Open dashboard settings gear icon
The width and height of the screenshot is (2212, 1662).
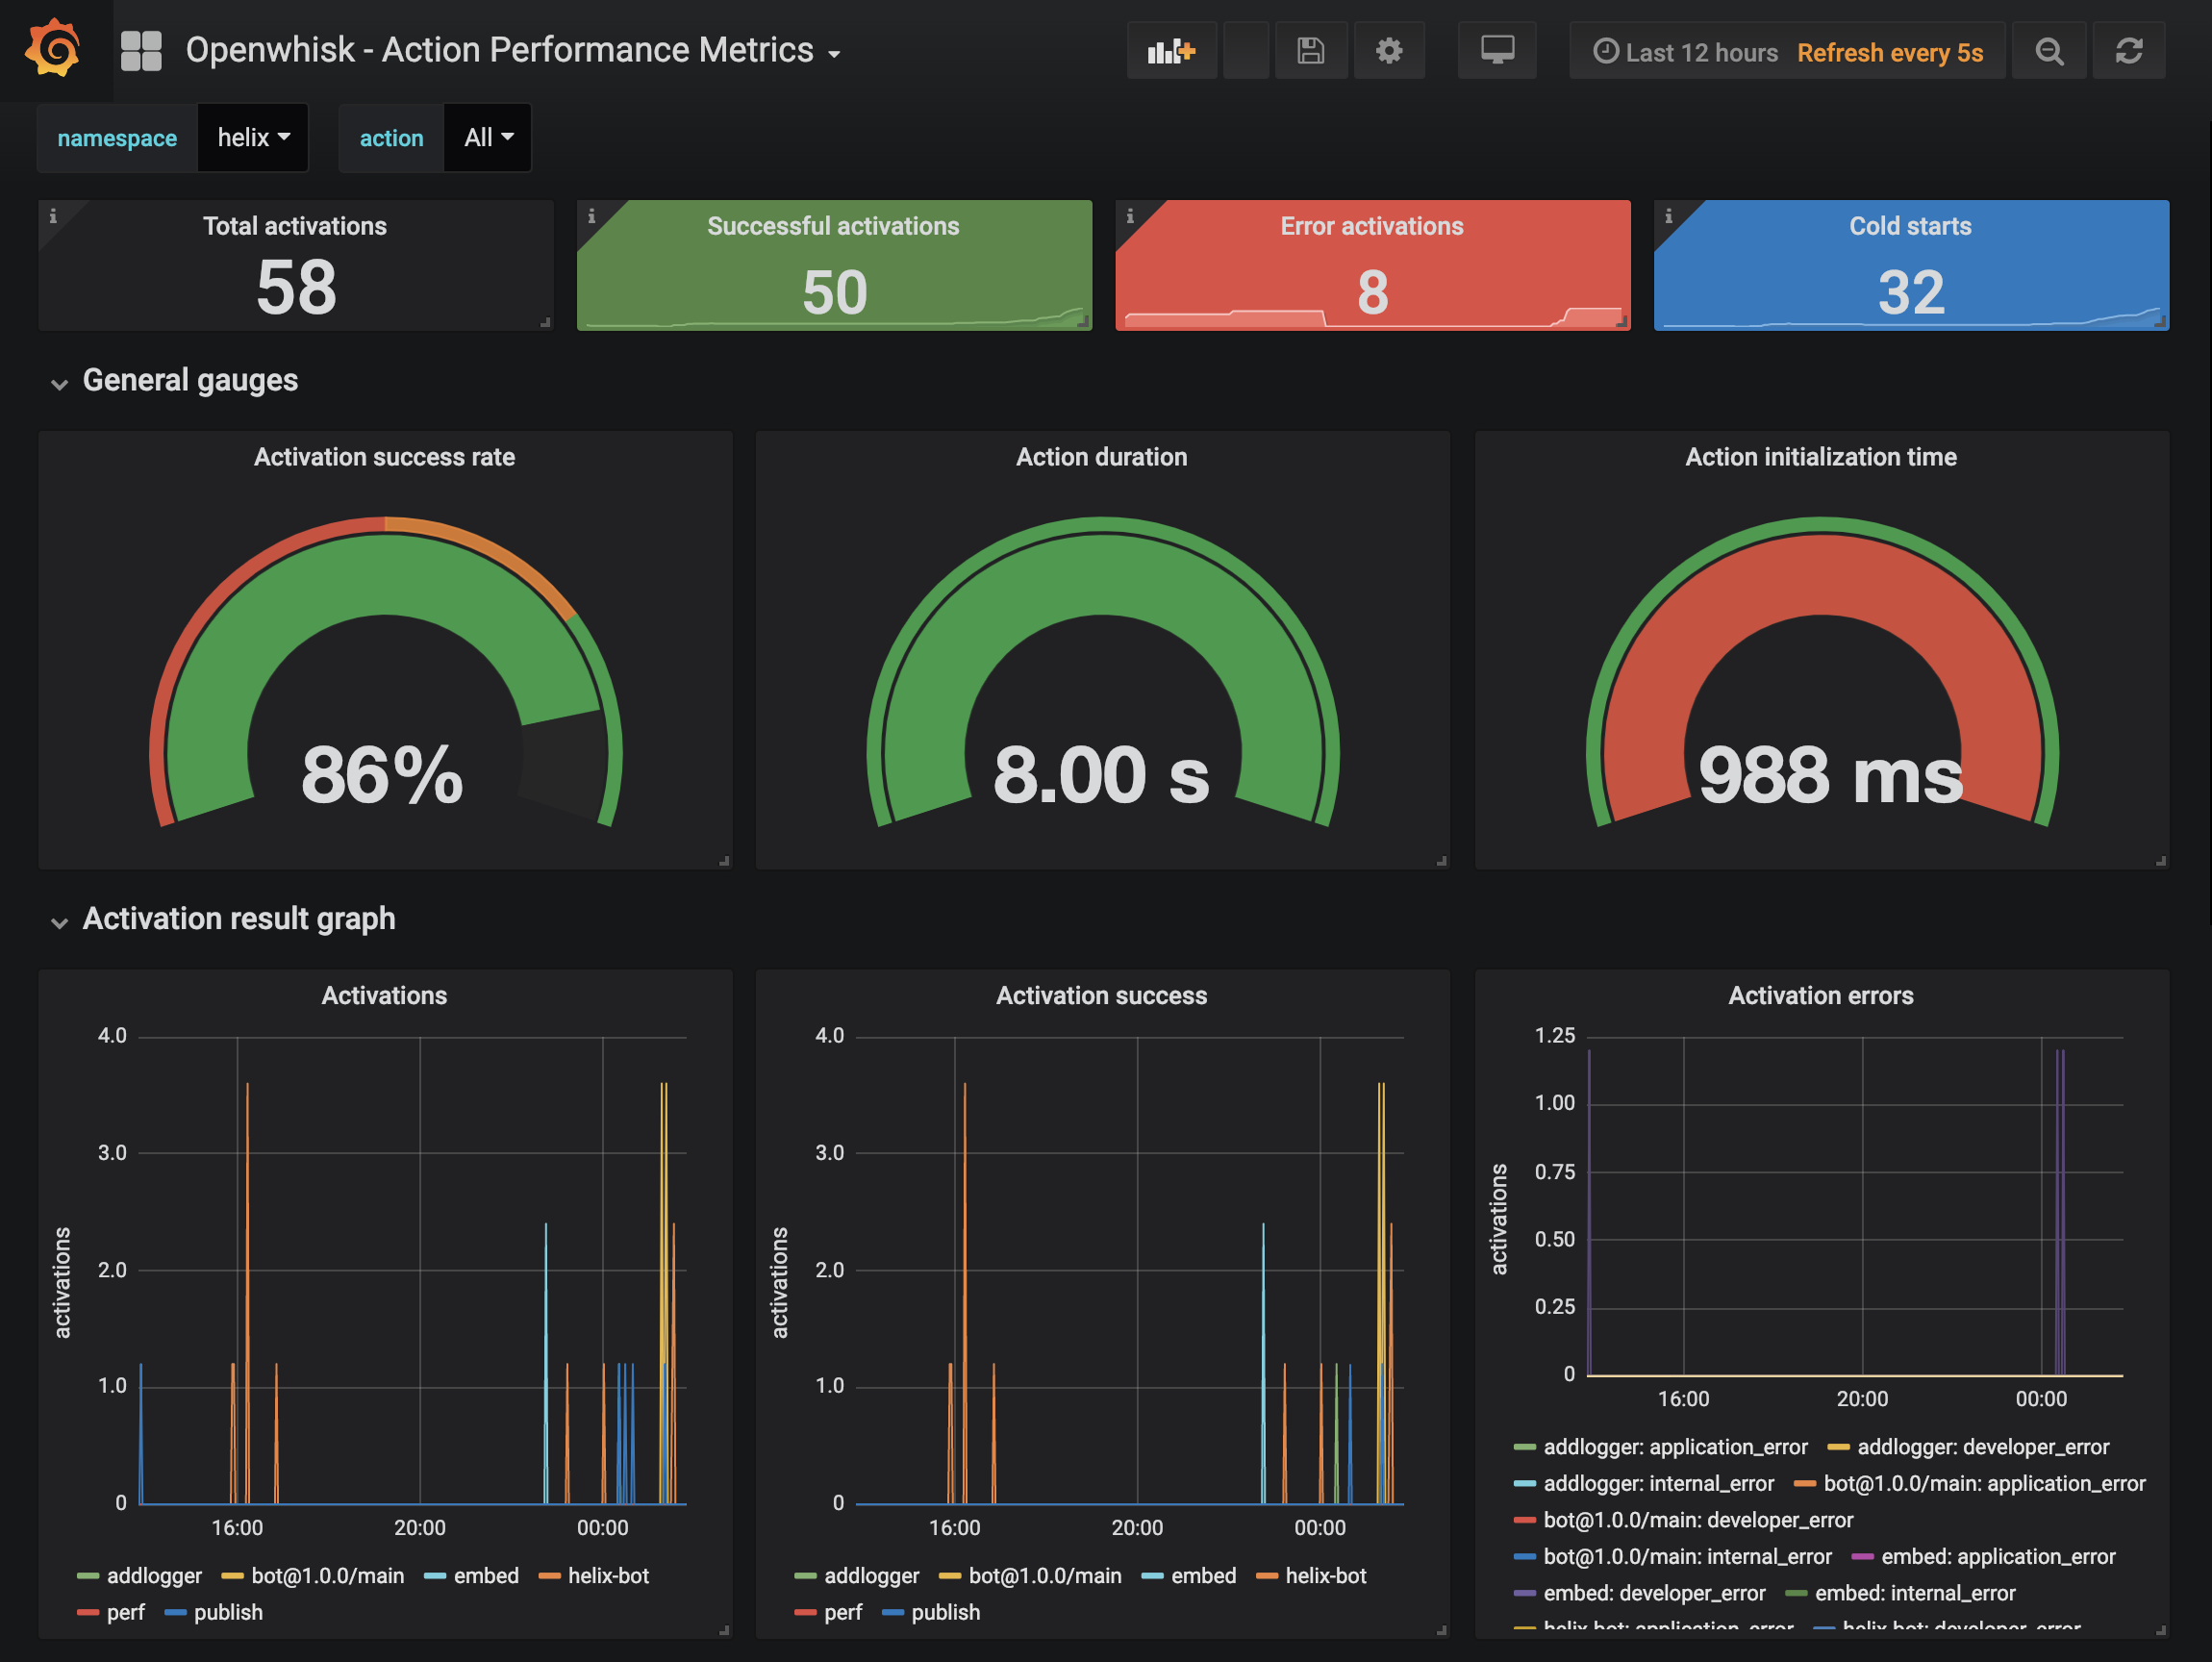click(x=1388, y=51)
